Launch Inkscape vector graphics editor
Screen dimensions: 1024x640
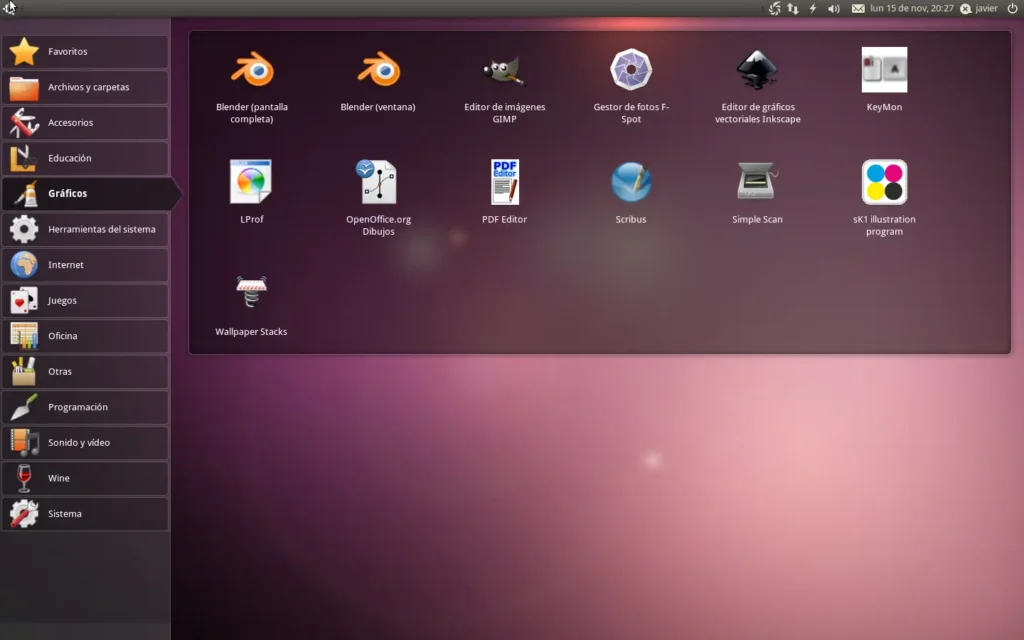(x=757, y=71)
